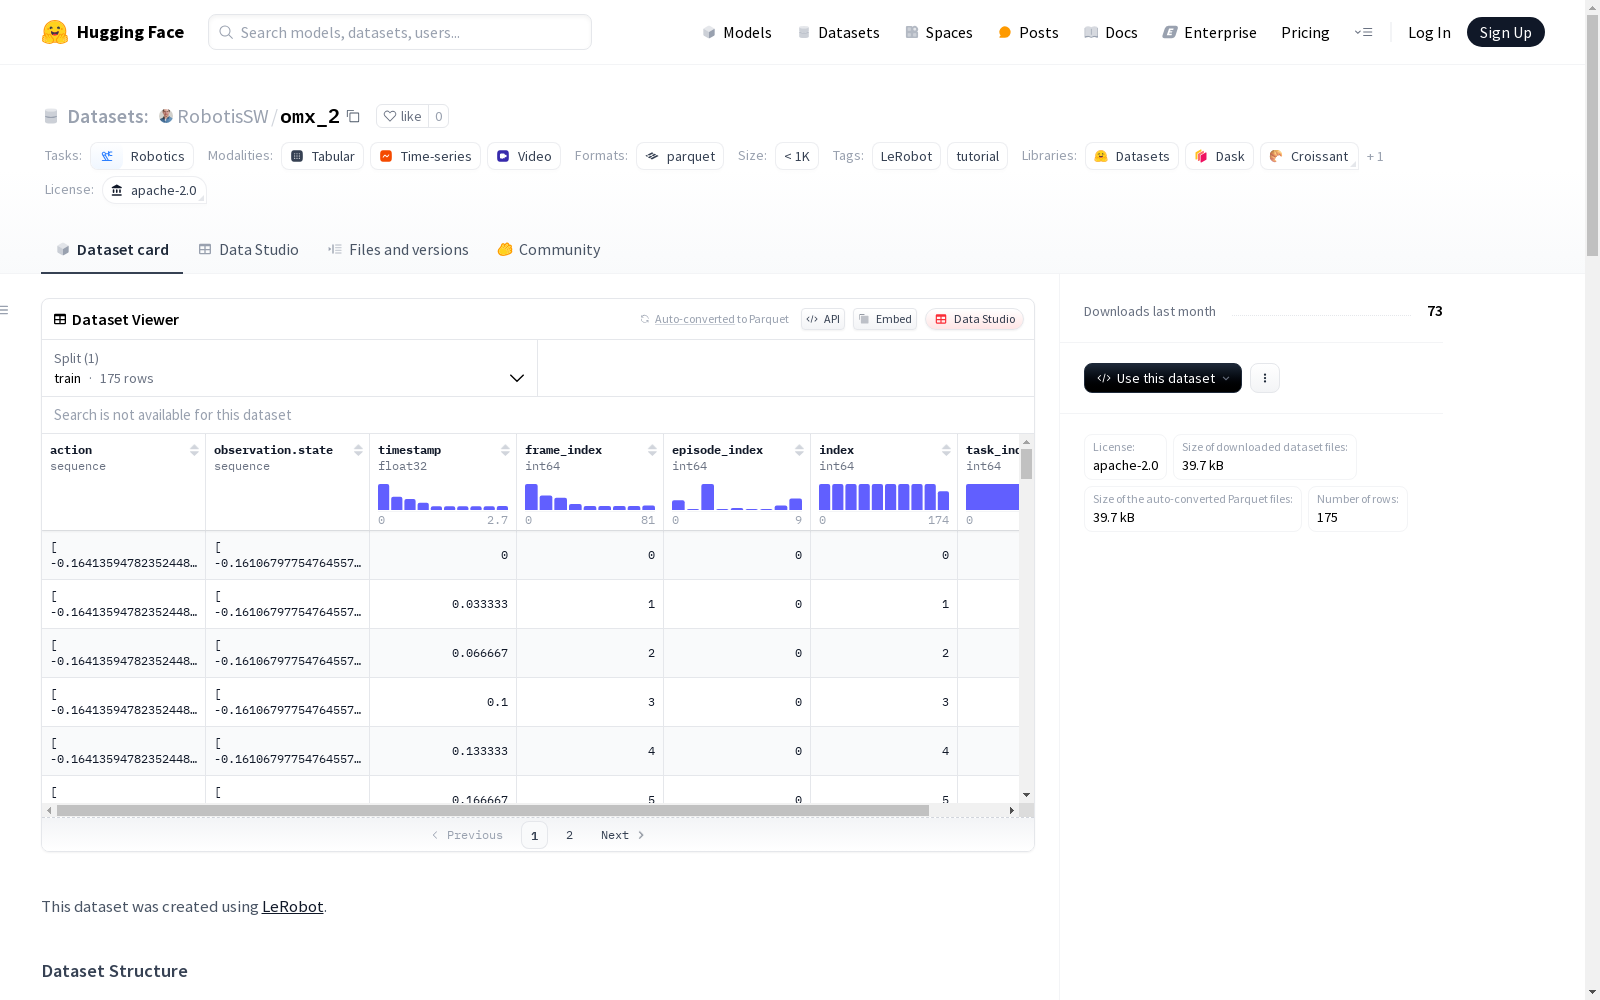Open Docs from top navigation

coord(1110,32)
